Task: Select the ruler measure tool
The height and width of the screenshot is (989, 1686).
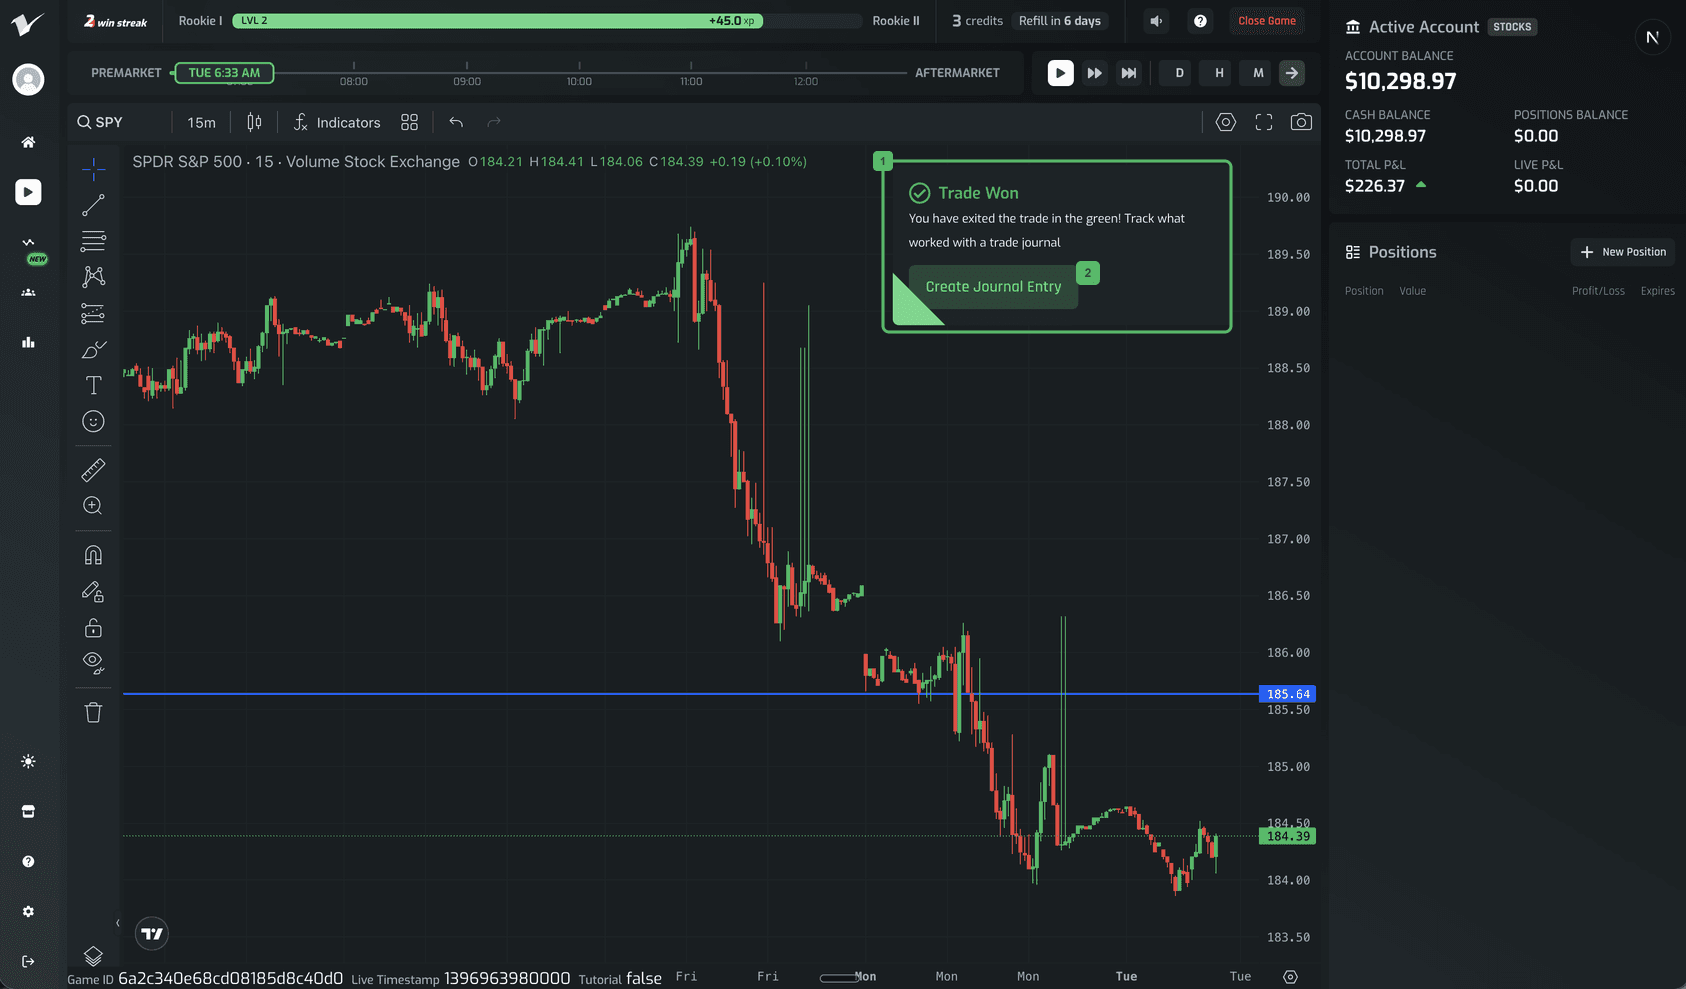Action: 93,470
